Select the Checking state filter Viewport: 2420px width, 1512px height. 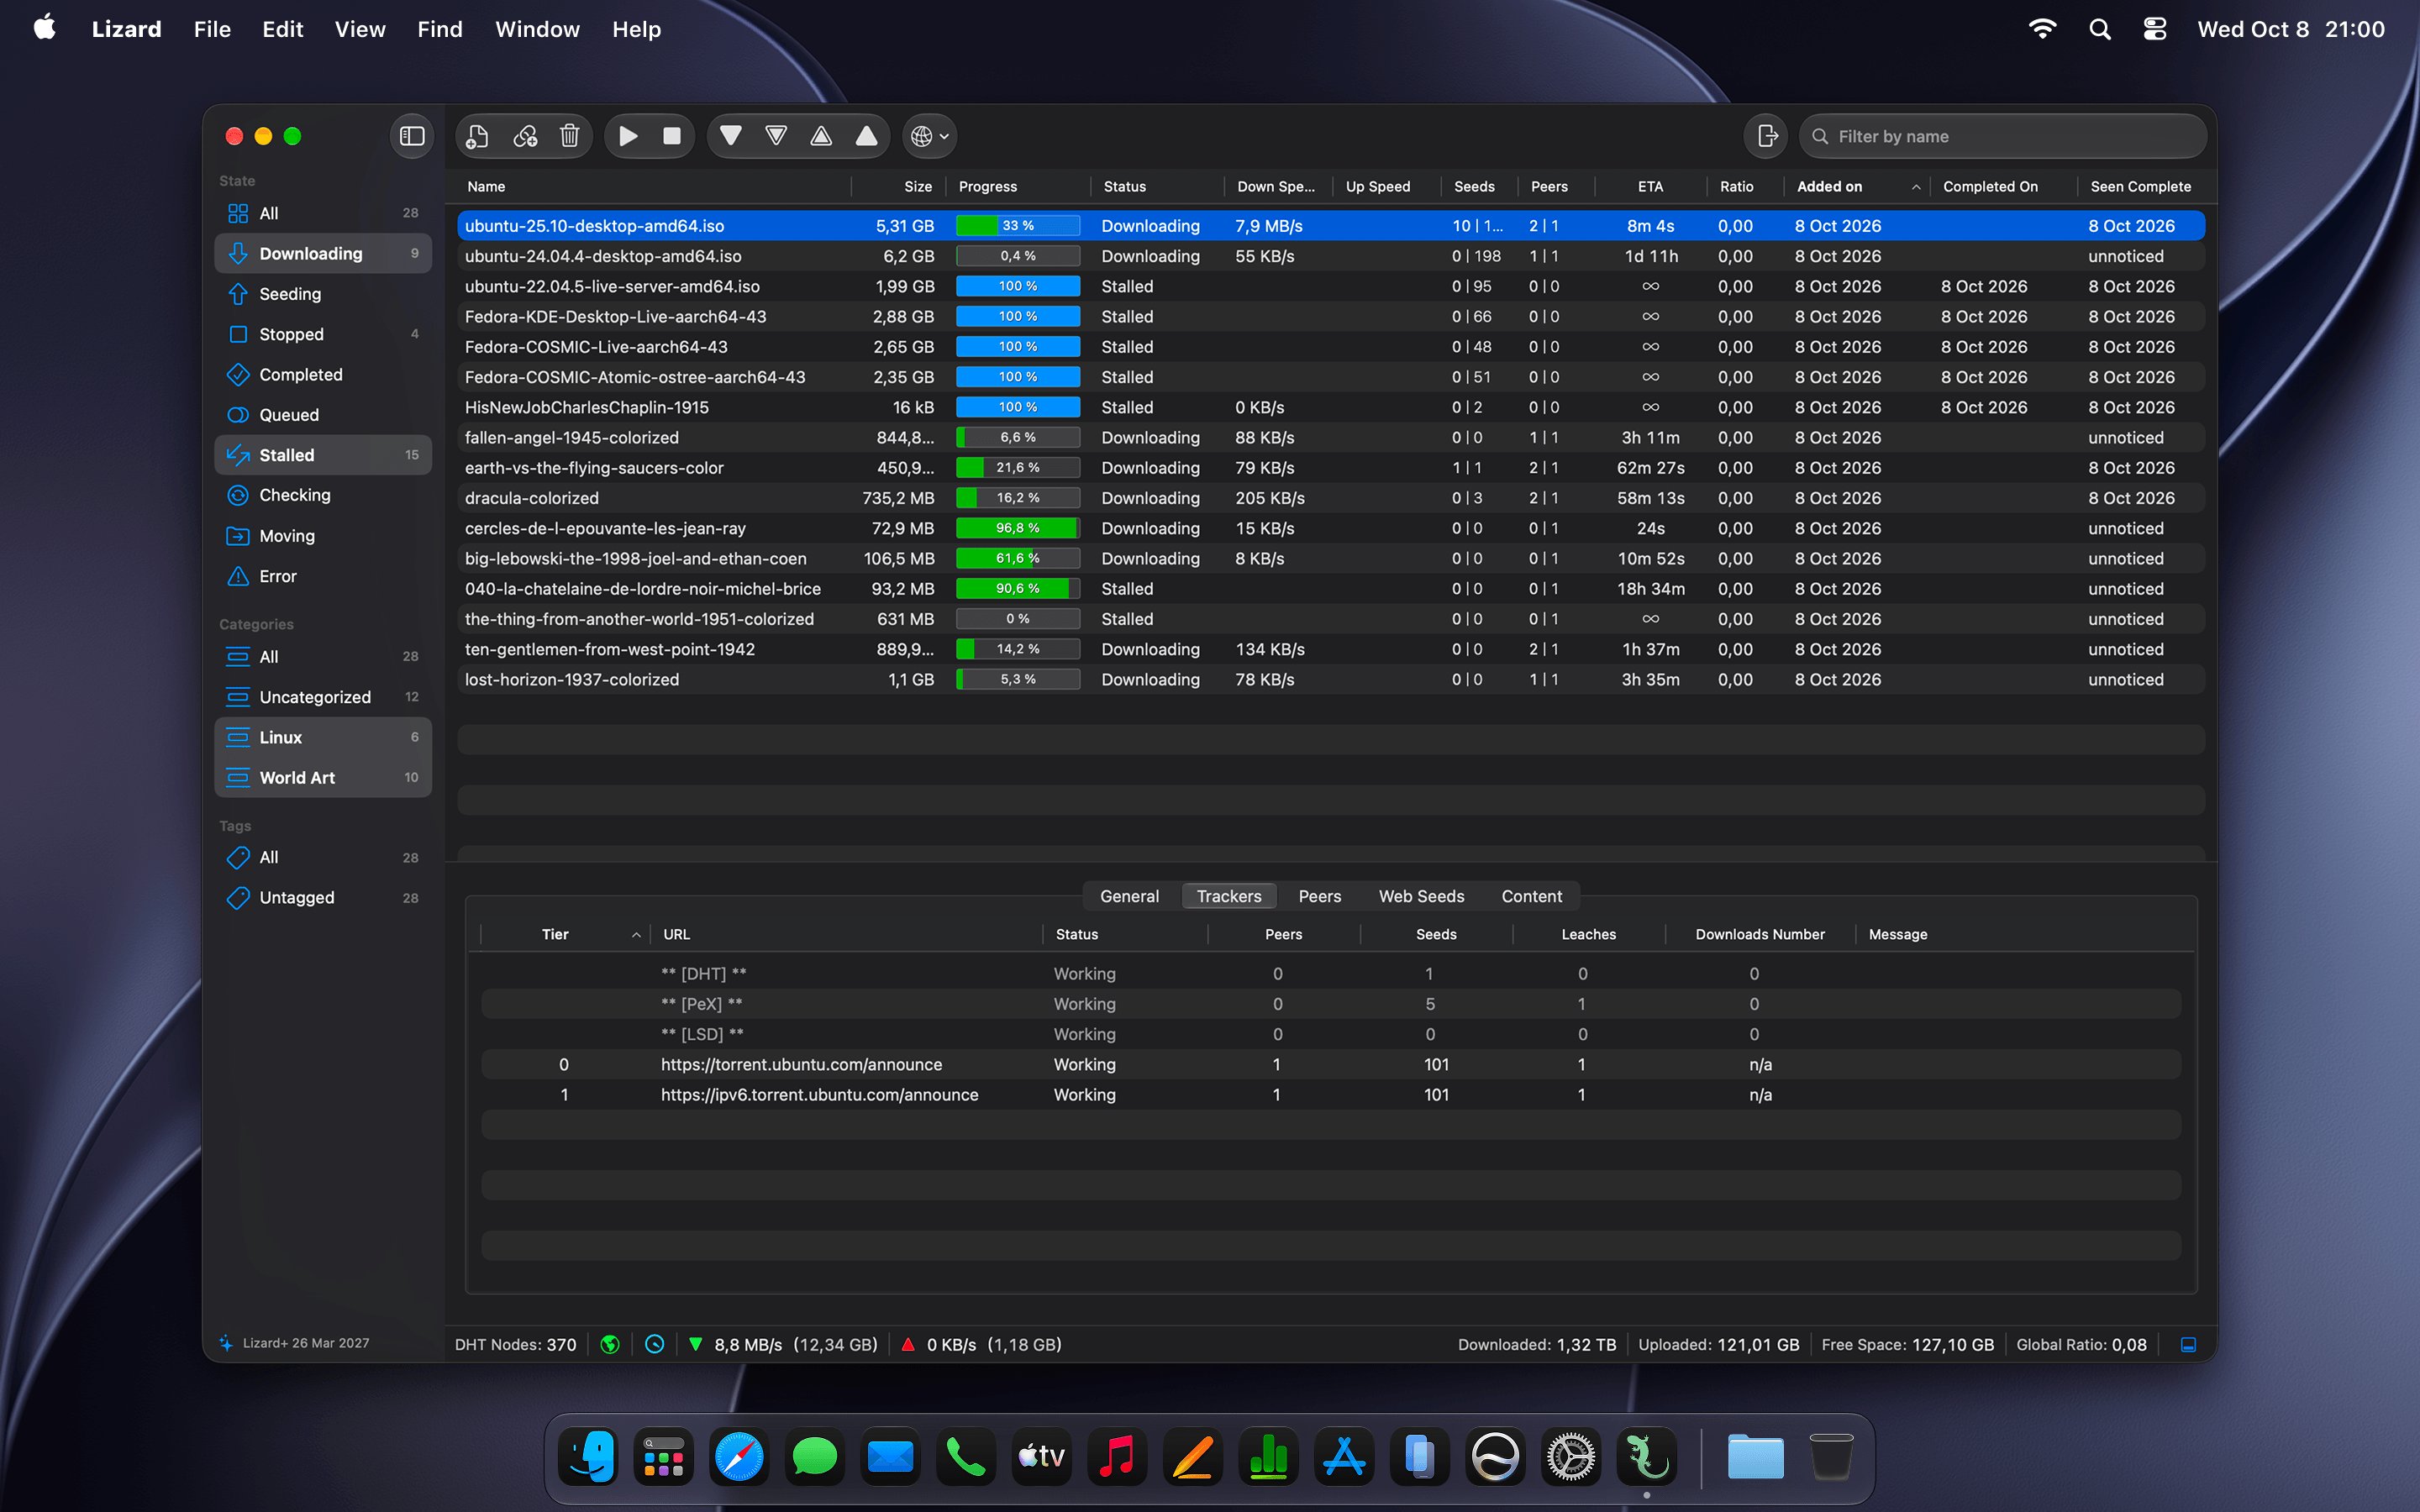coord(323,495)
